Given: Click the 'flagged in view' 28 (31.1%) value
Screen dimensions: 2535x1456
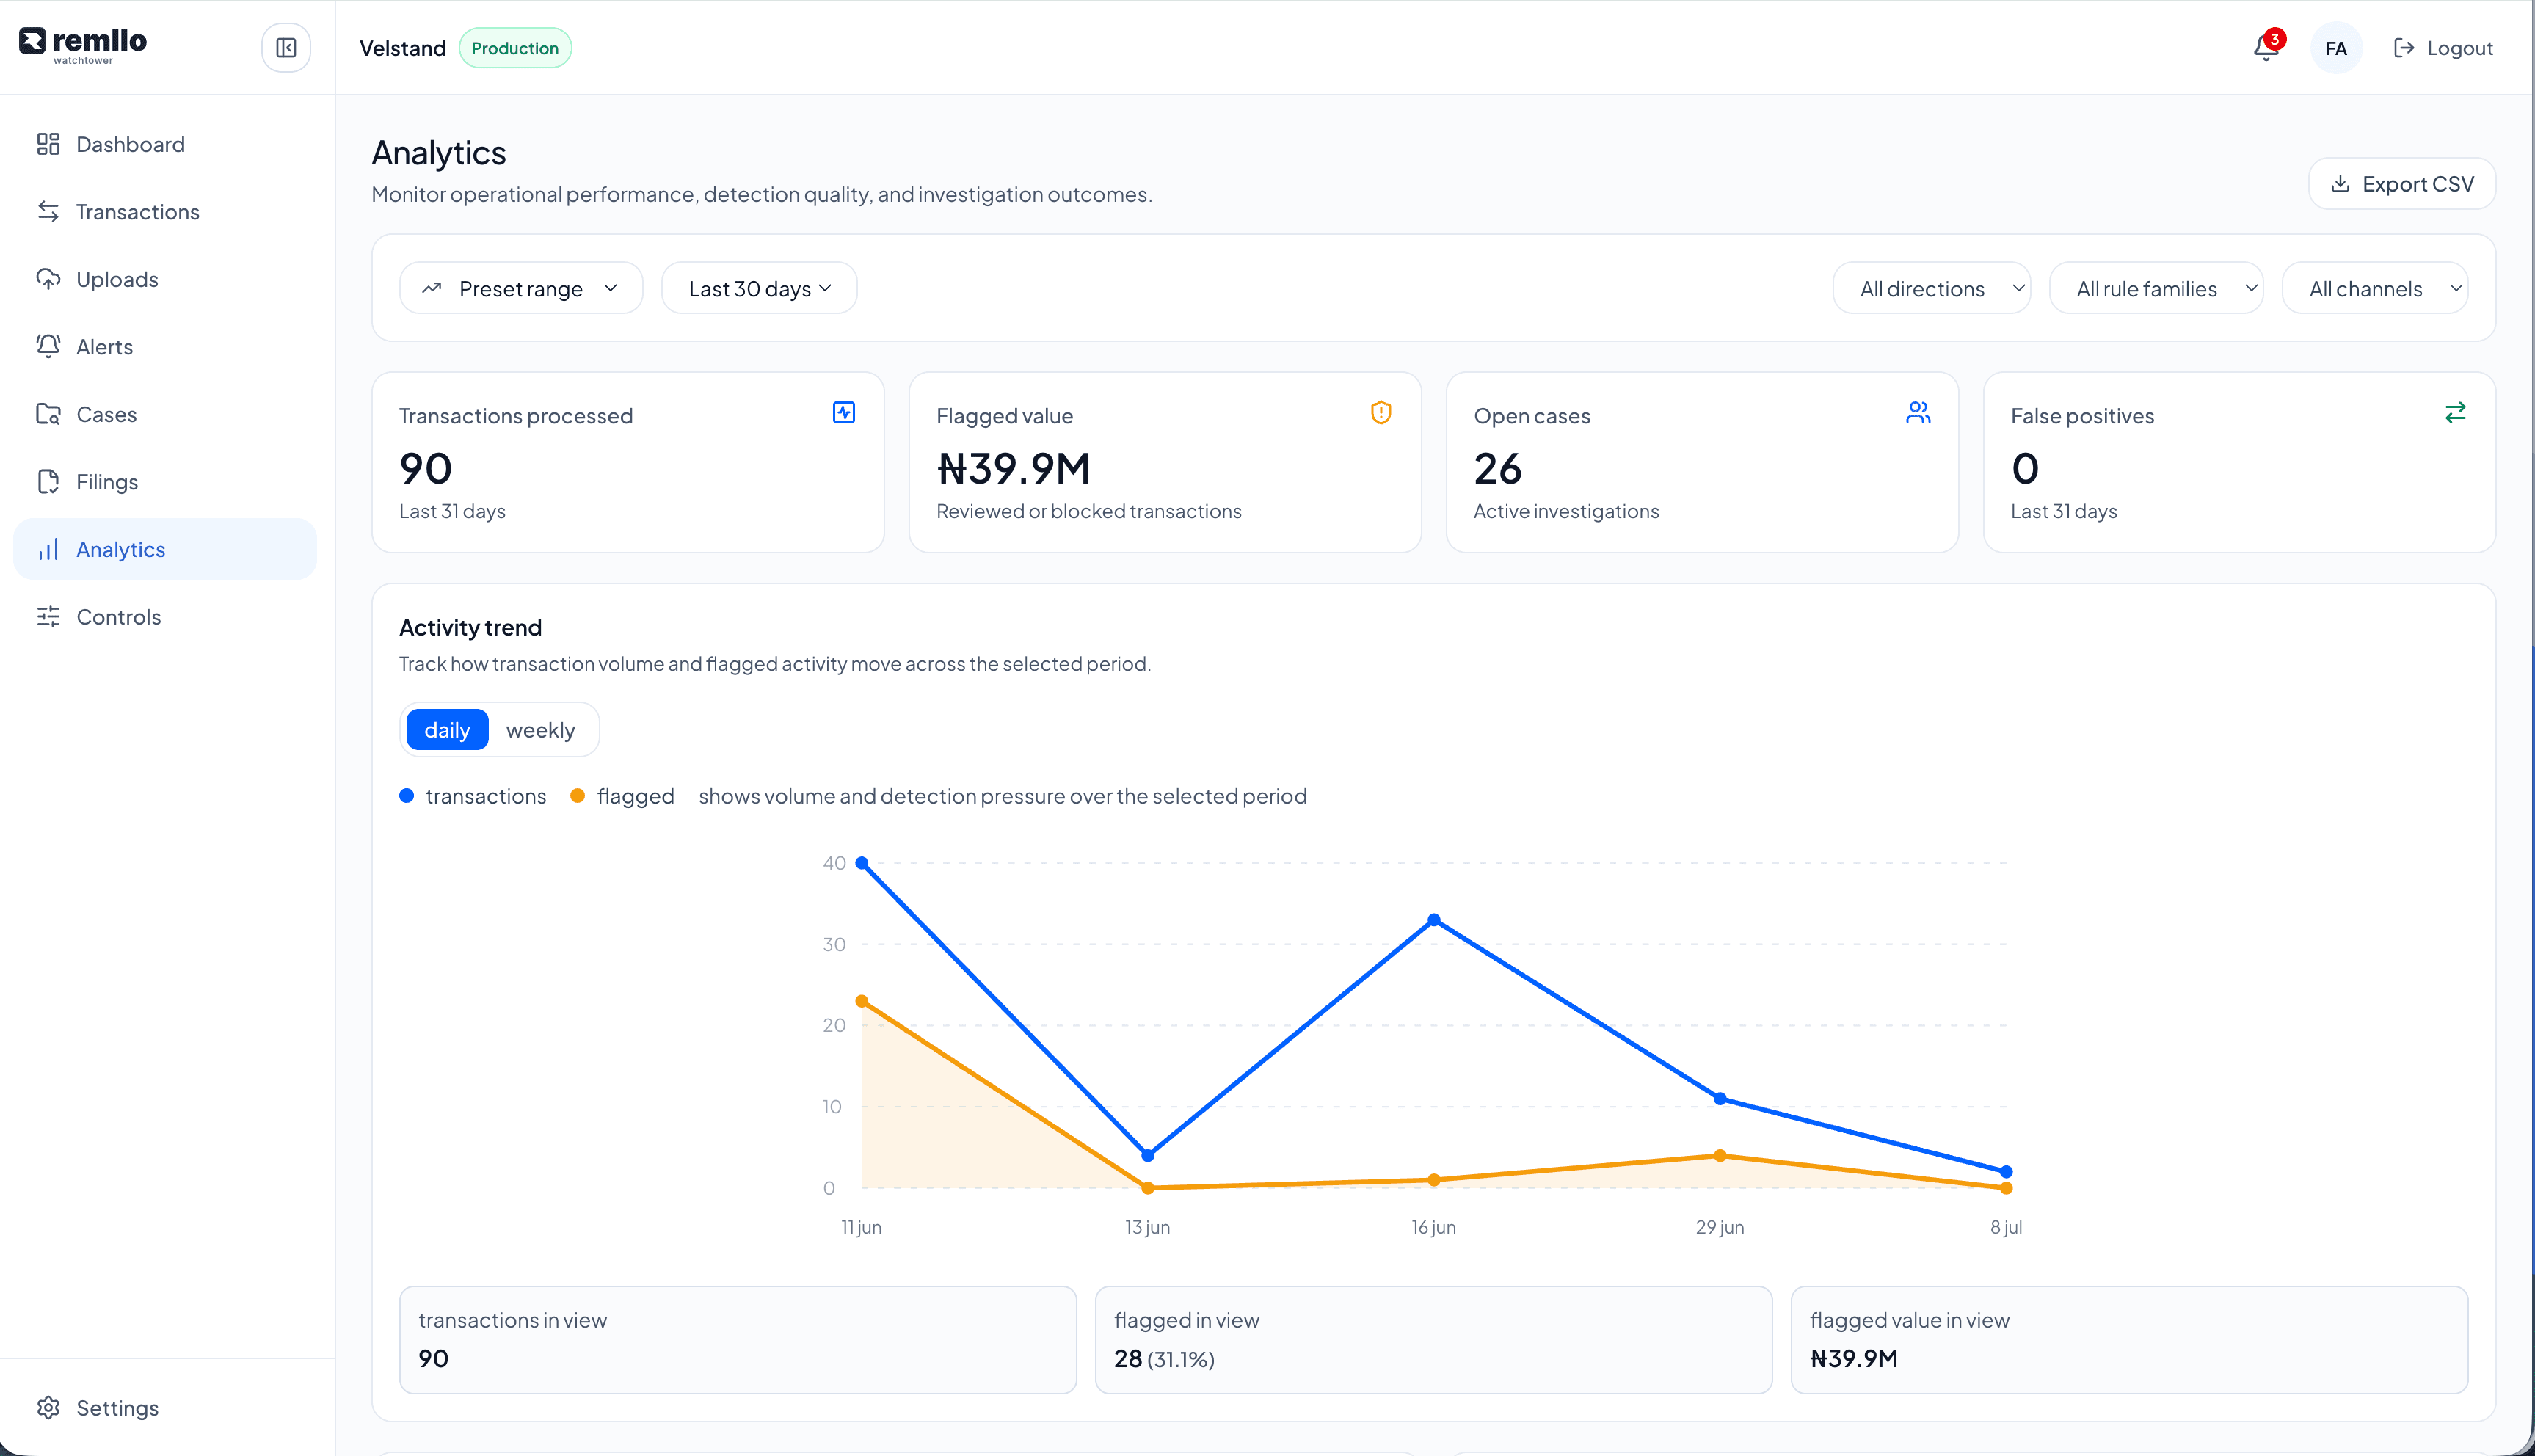Looking at the screenshot, I should tap(1164, 1358).
